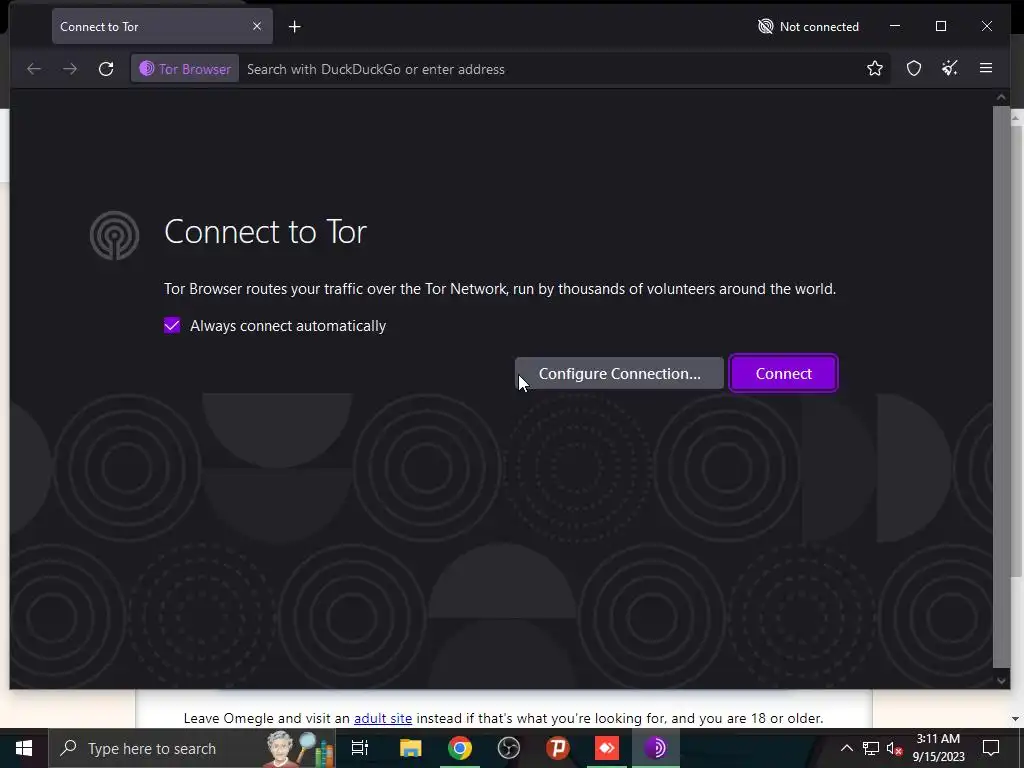Click the taskbar search box
This screenshot has height=768, width=1024.
click(191, 748)
